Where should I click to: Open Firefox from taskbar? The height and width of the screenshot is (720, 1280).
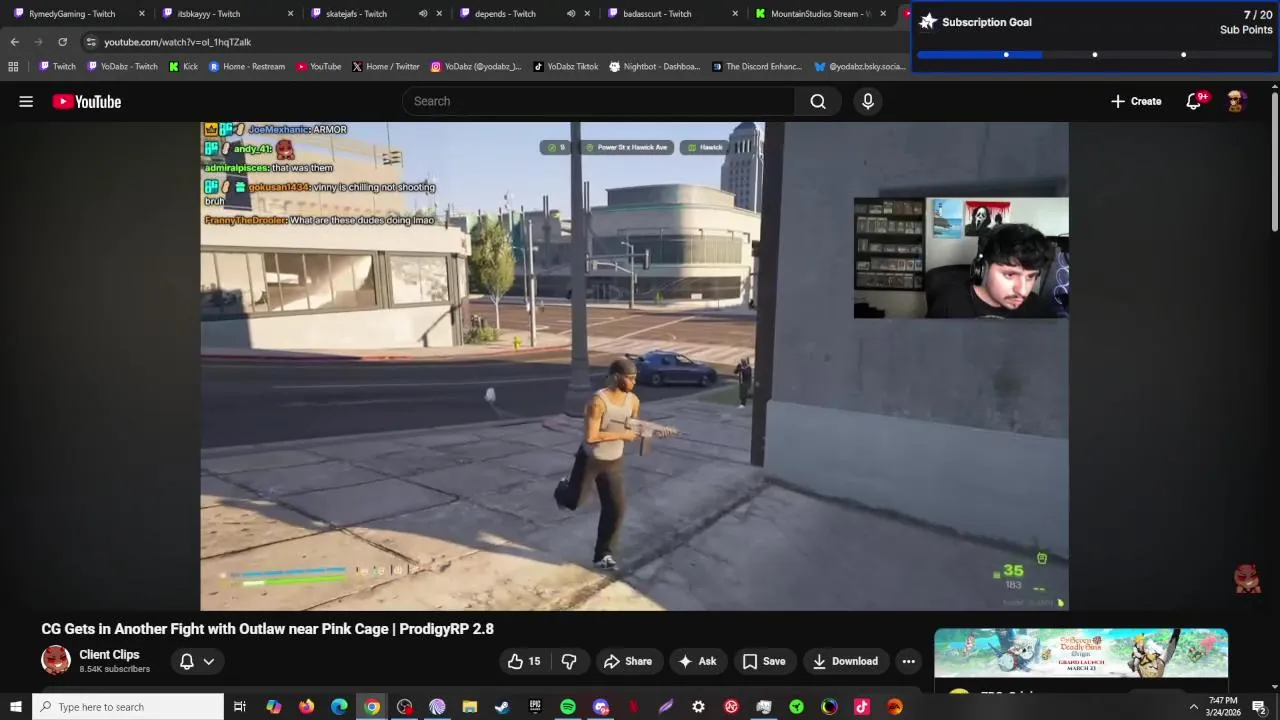306,707
